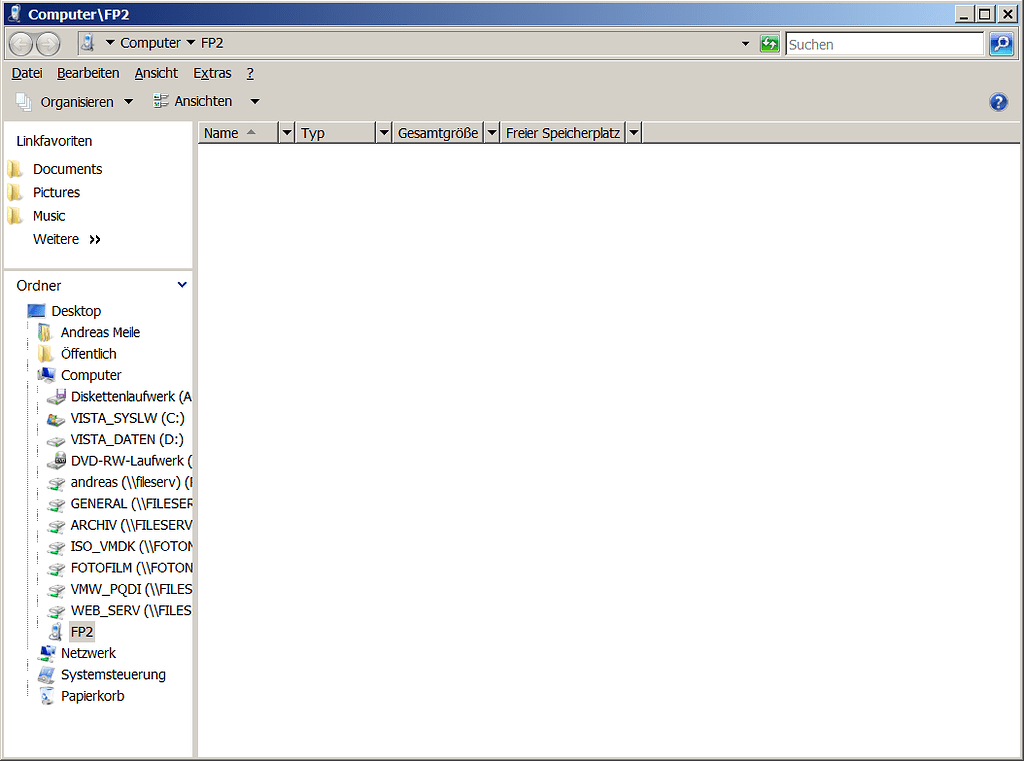Image resolution: width=1024 pixels, height=761 pixels.
Task: Open the Datei menu
Action: (x=27, y=73)
